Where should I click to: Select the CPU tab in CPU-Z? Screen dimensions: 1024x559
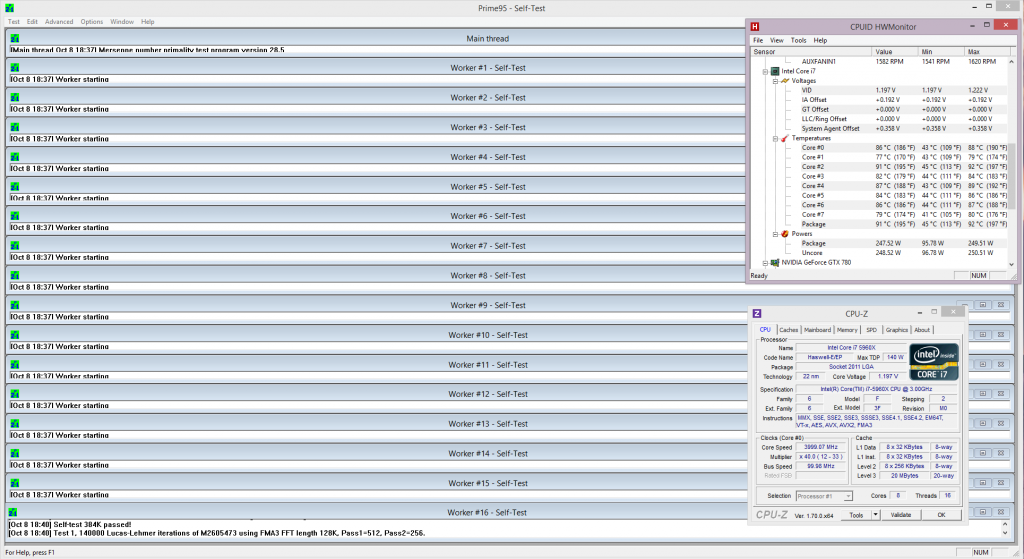[765, 330]
